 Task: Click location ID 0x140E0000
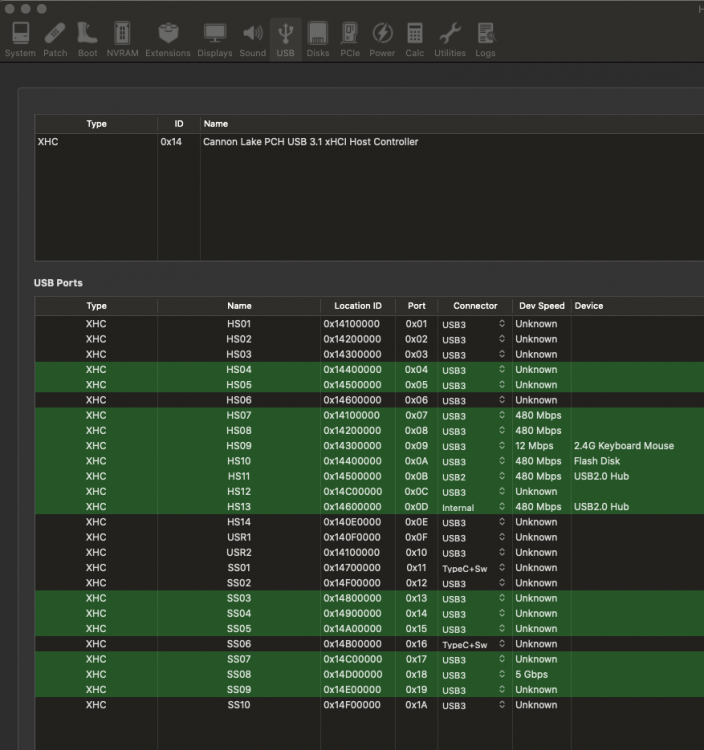pos(352,522)
